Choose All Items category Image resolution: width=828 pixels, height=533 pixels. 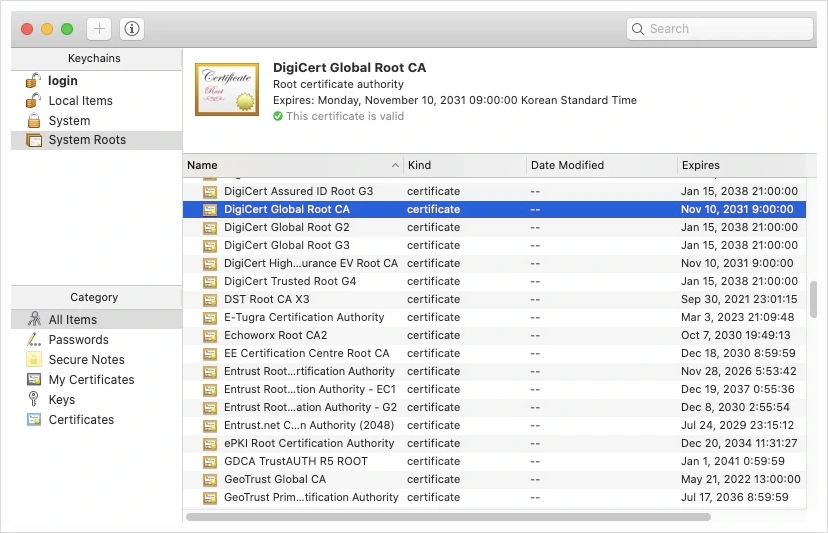tap(97, 320)
